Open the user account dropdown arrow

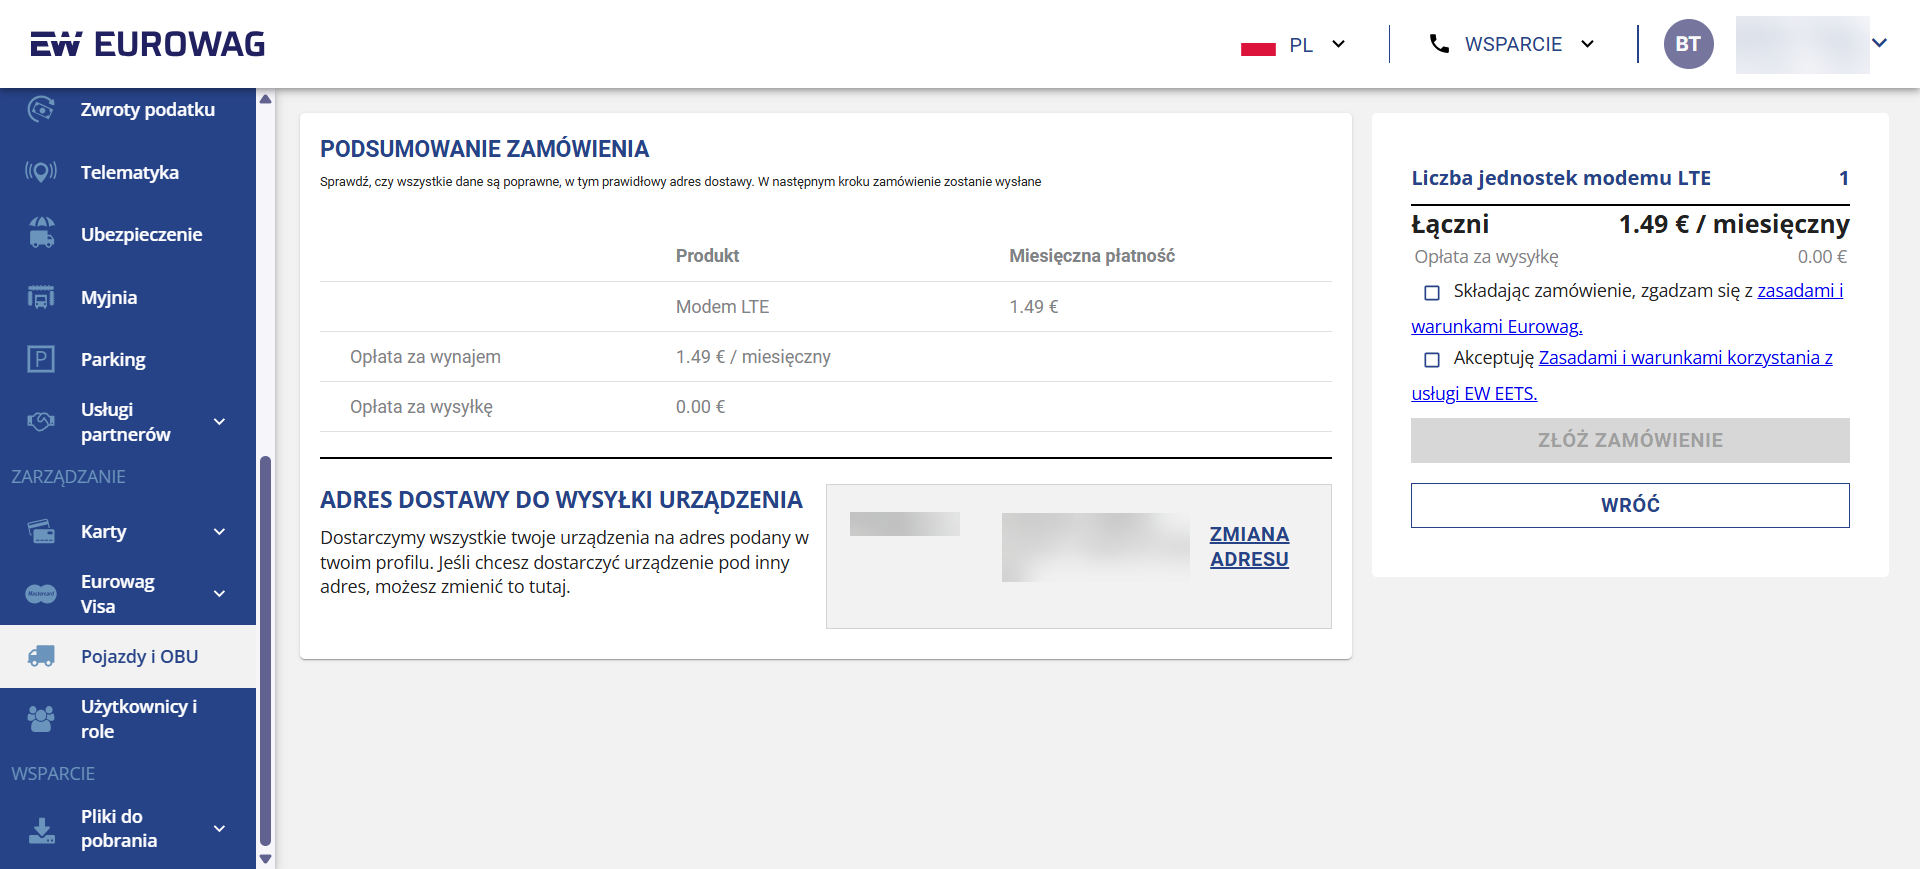pyautogui.click(x=1879, y=43)
